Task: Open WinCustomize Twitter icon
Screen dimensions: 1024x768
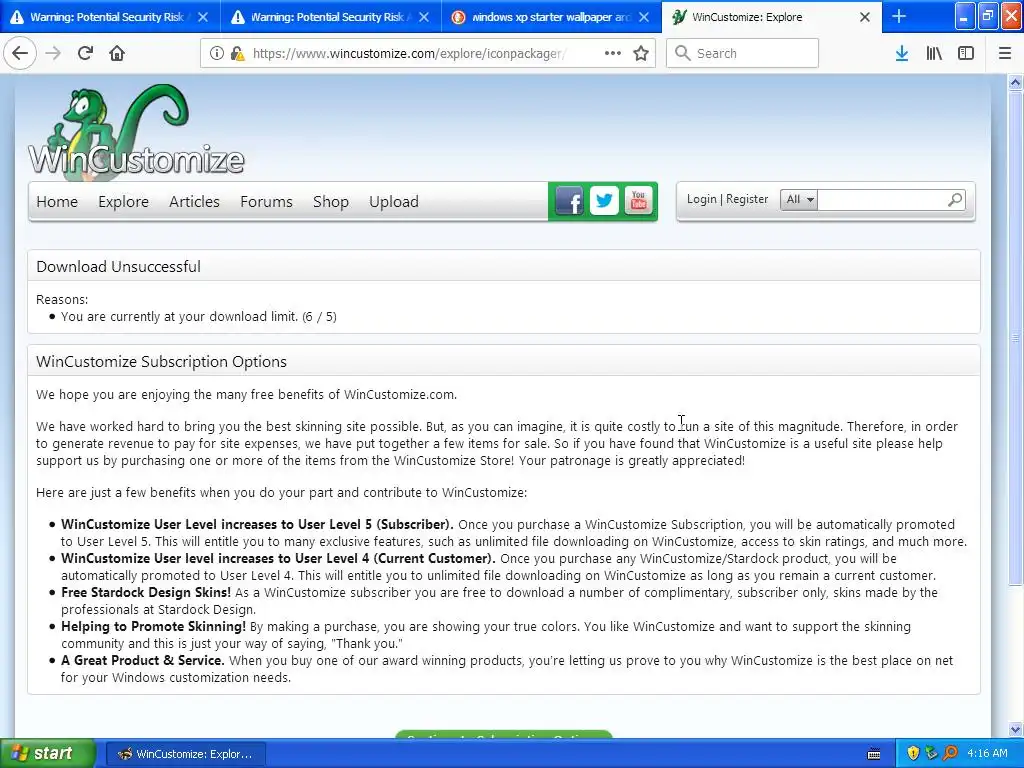Action: 604,200
